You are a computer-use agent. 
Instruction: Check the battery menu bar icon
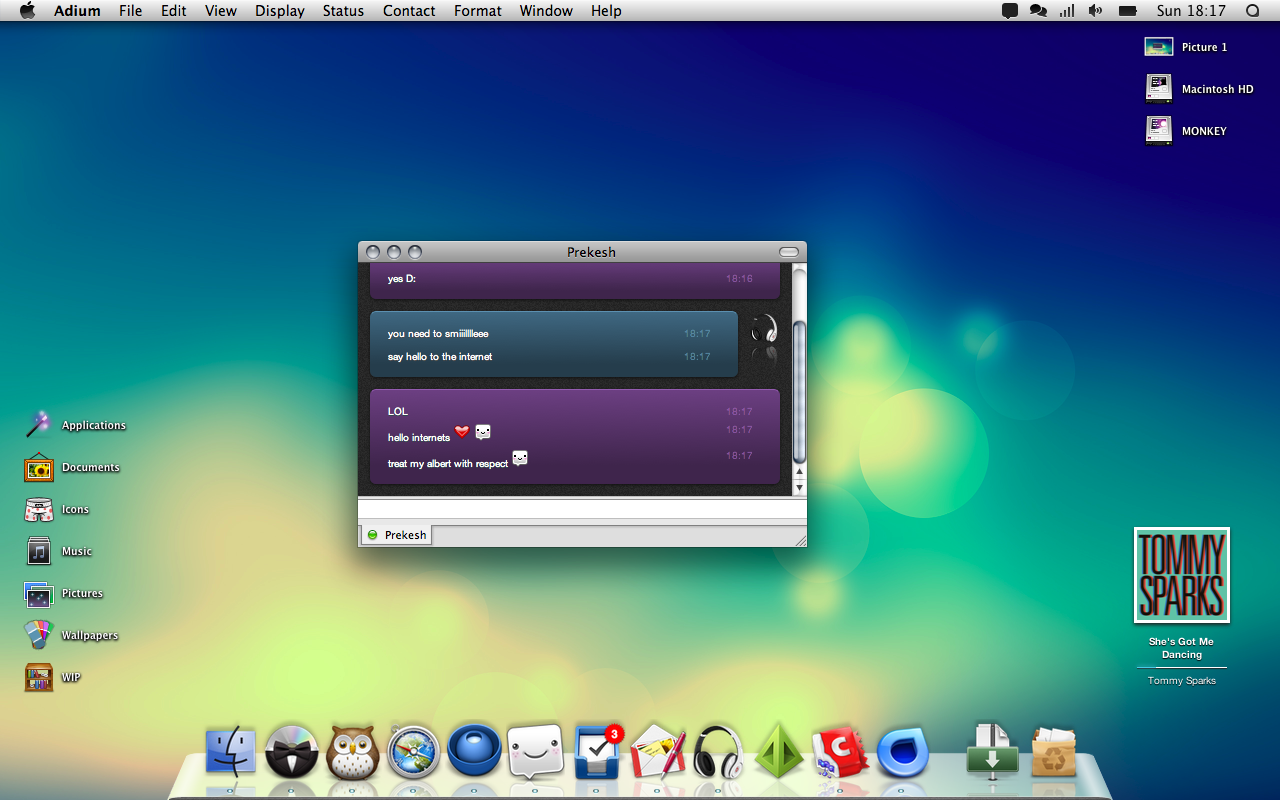click(x=1128, y=11)
